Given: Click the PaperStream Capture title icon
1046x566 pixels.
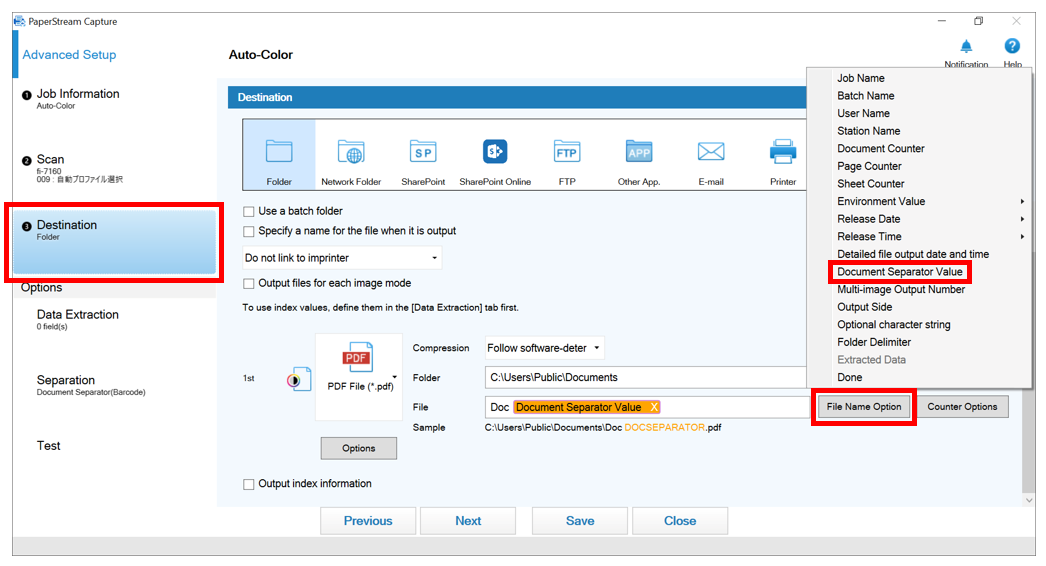Looking at the screenshot, I should point(19,21).
